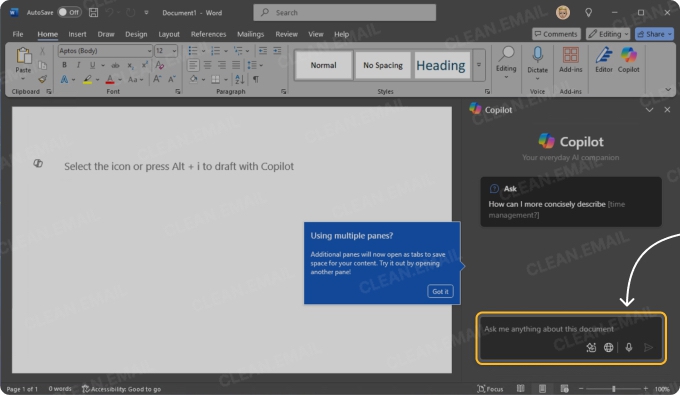680x395 pixels.
Task: Open the font size 12 dropdown
Action: [x=174, y=51]
